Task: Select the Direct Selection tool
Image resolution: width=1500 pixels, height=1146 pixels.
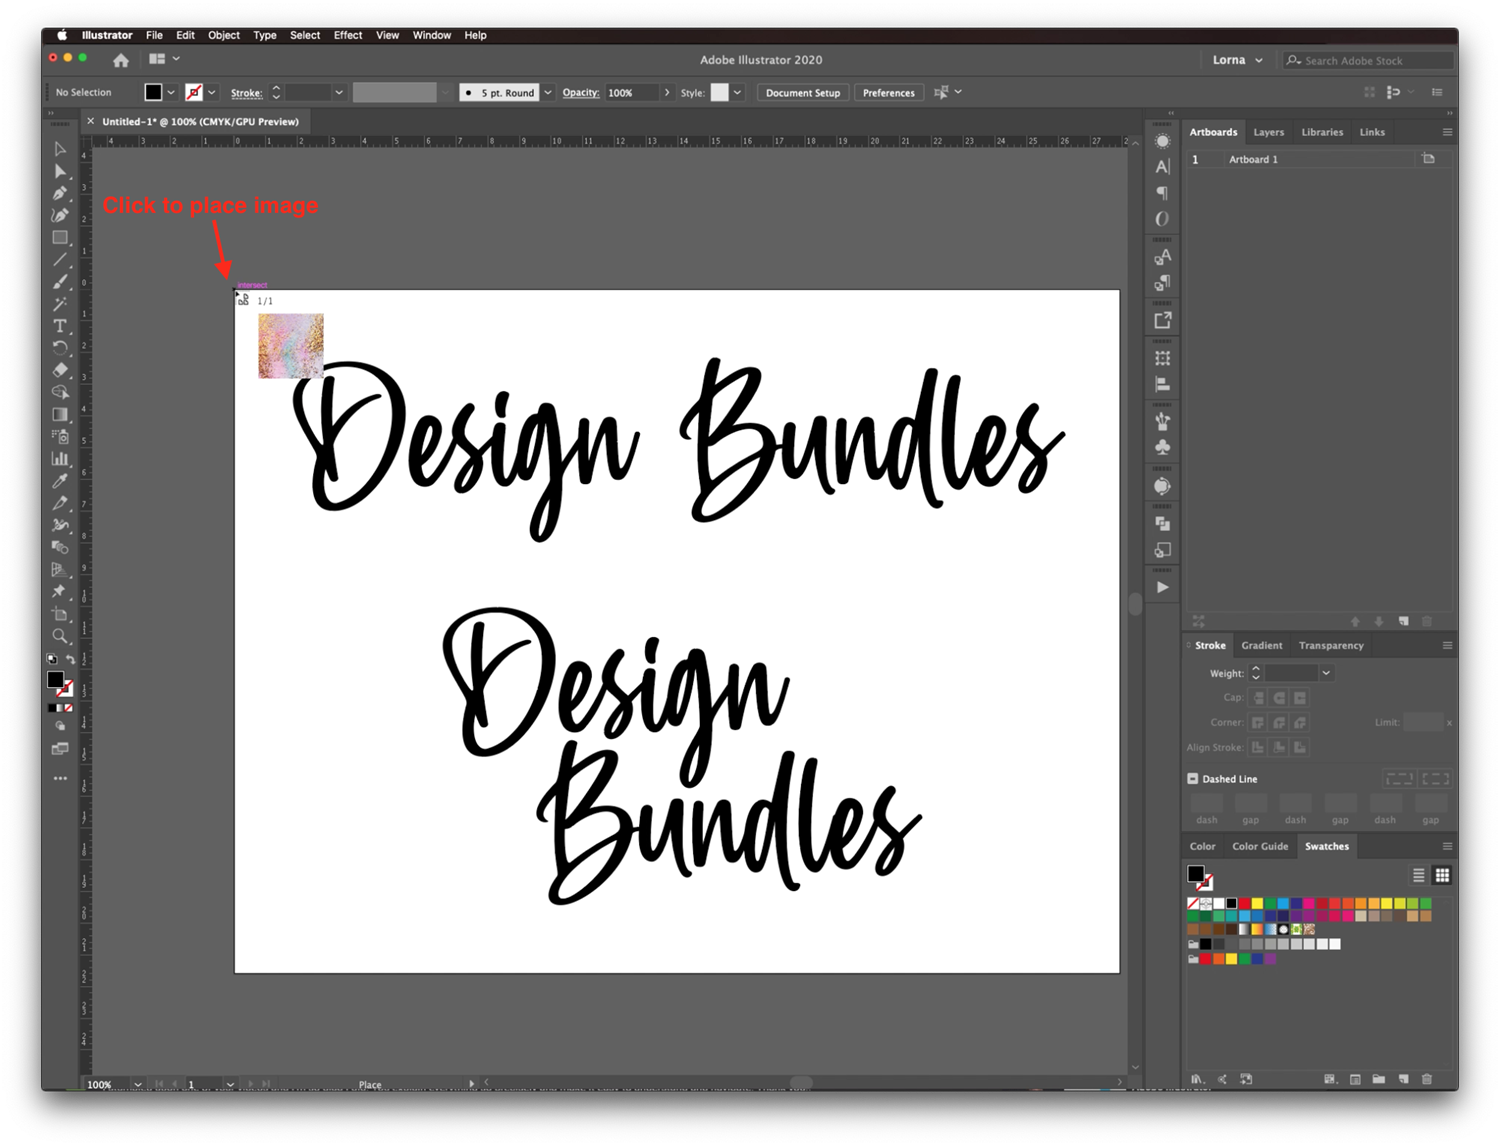Action: tap(60, 171)
